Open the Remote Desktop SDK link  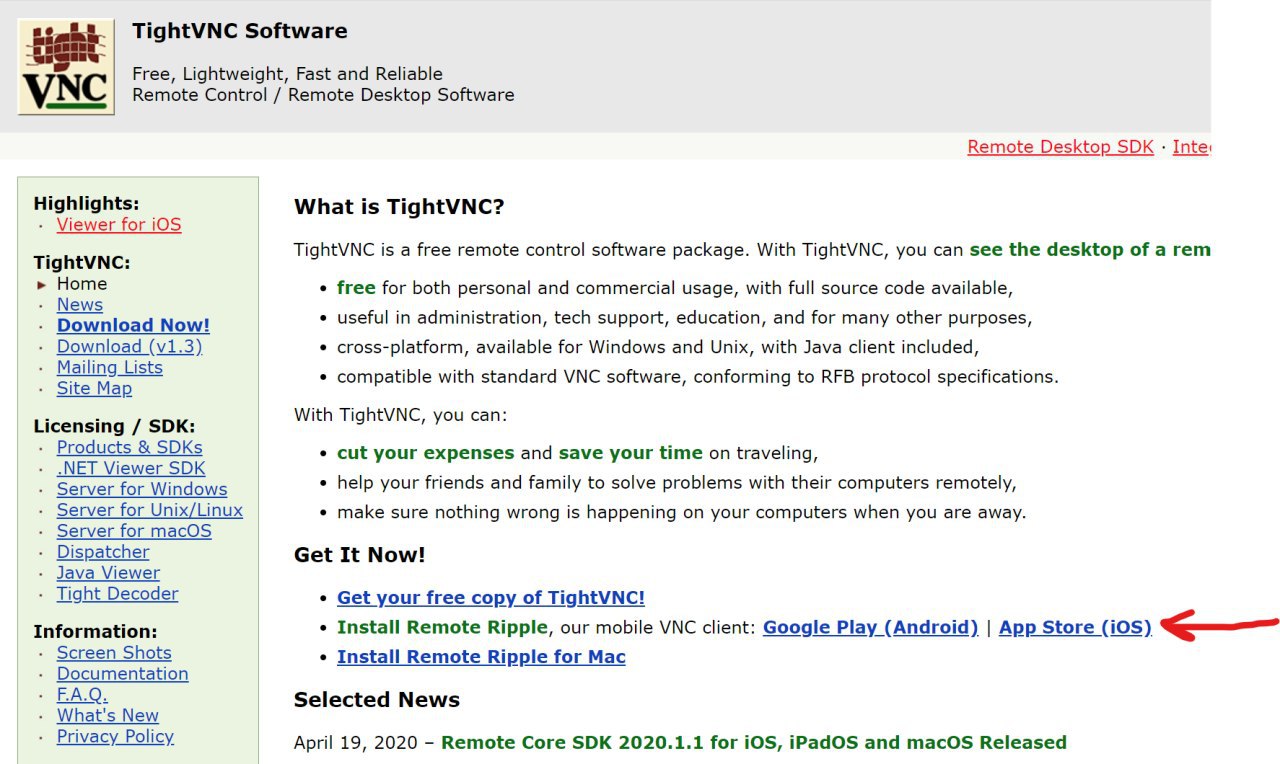[x=1060, y=147]
